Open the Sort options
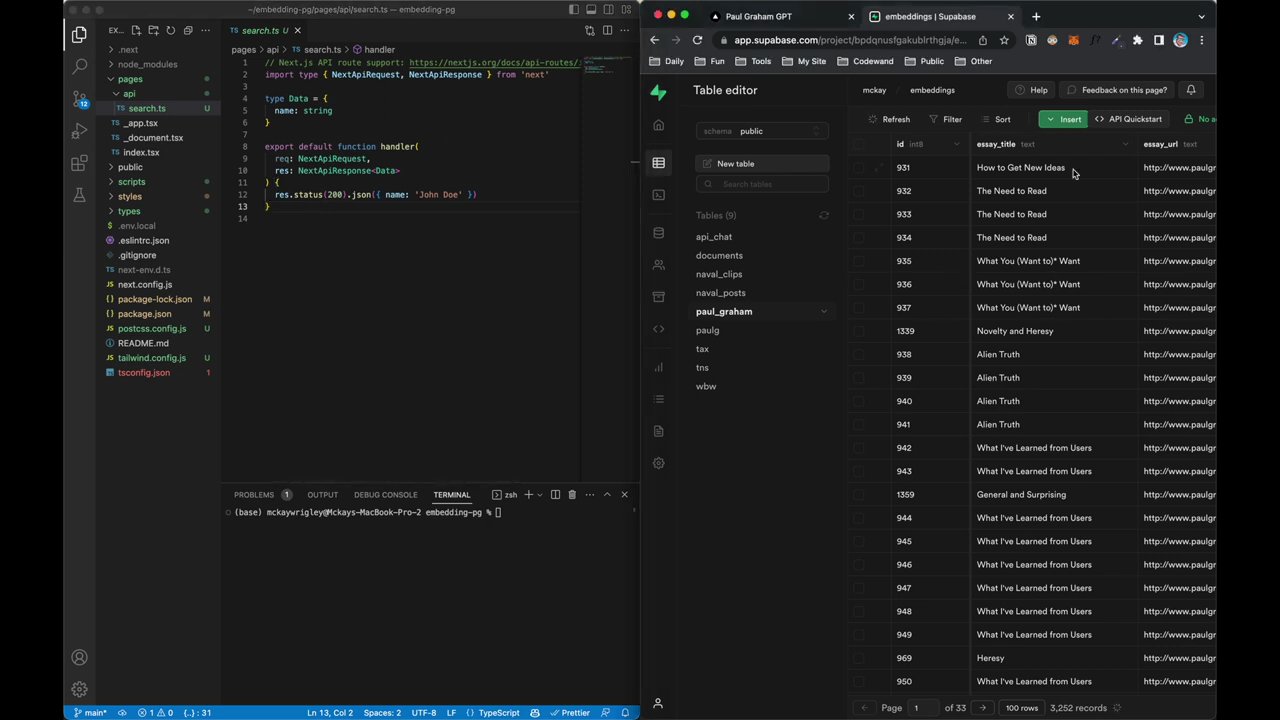Image resolution: width=1280 pixels, height=720 pixels. 996,119
